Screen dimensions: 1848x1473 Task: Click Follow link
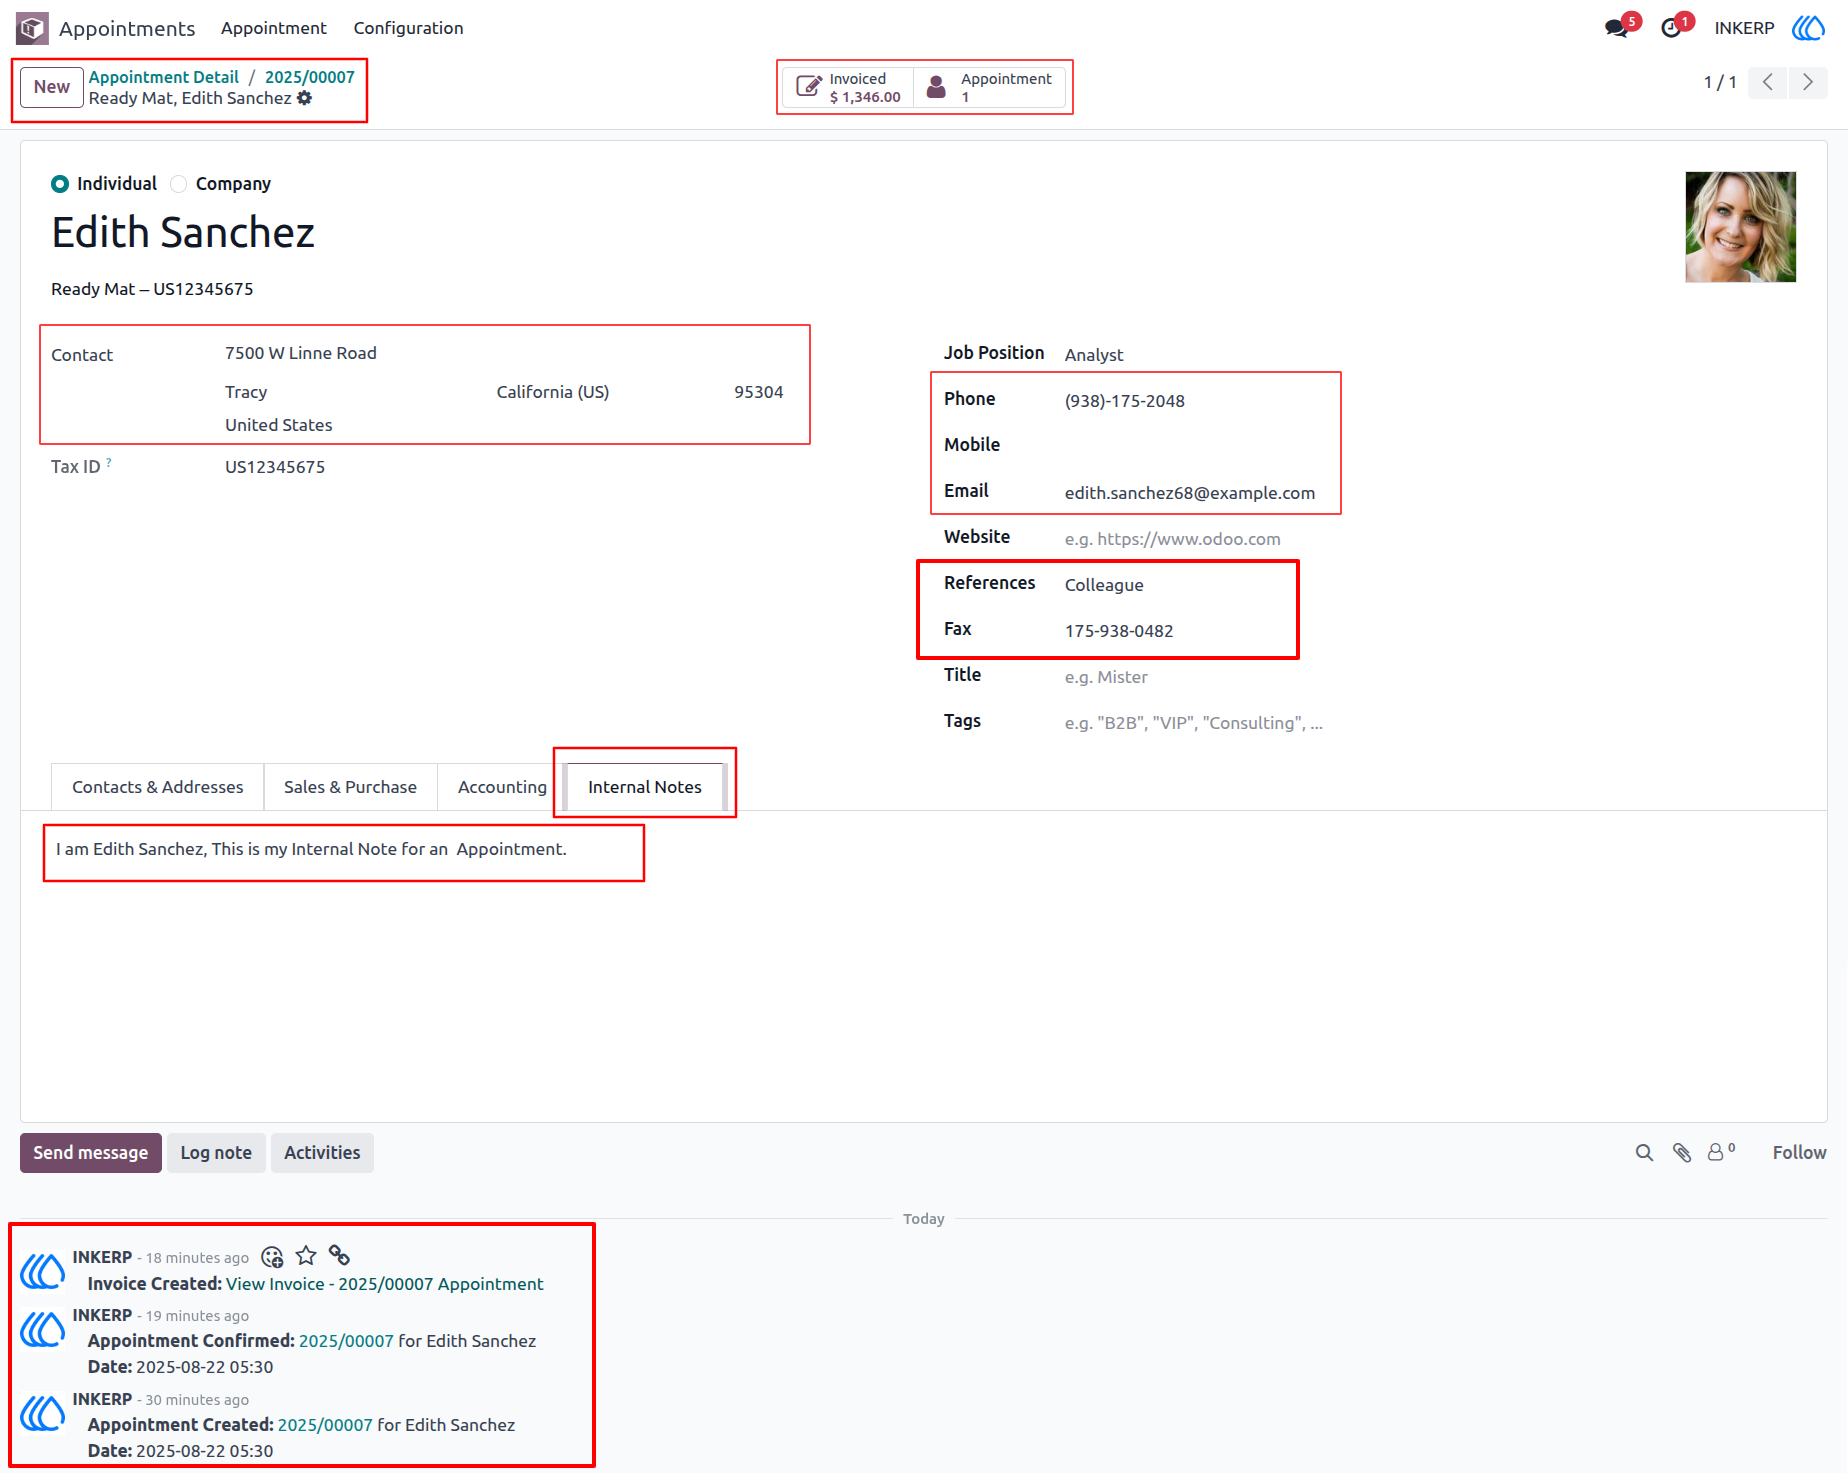[1799, 1153]
